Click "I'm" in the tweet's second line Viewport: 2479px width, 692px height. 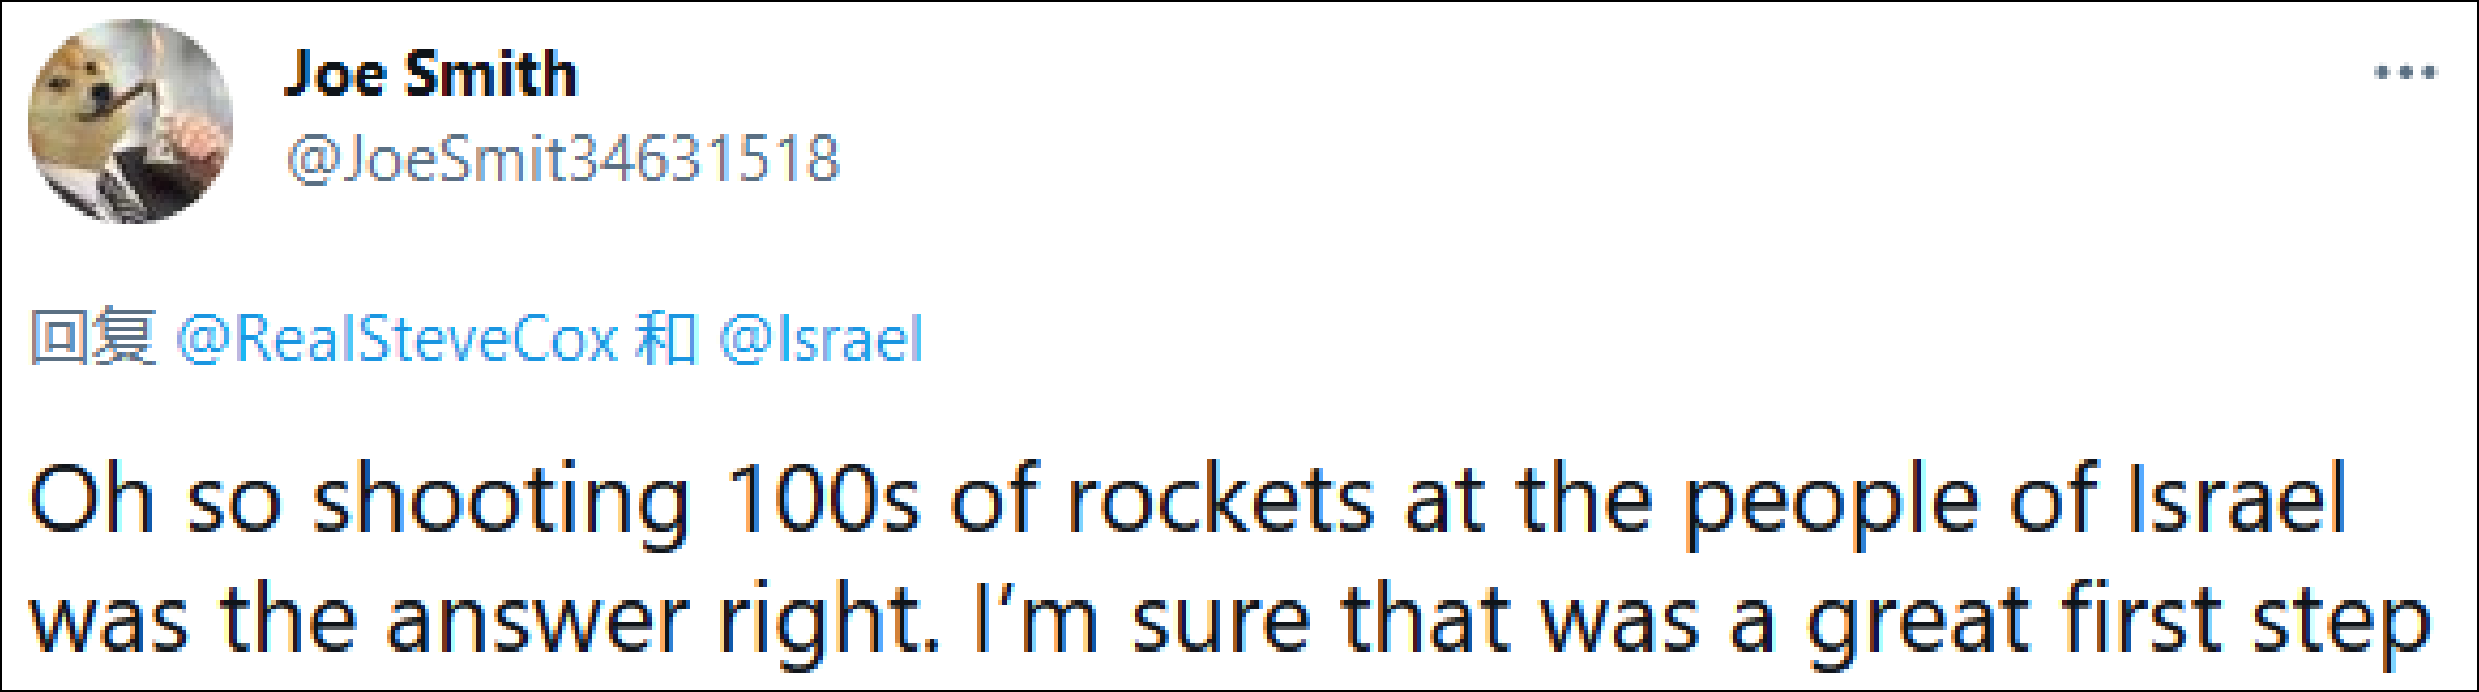[x=1036, y=620]
